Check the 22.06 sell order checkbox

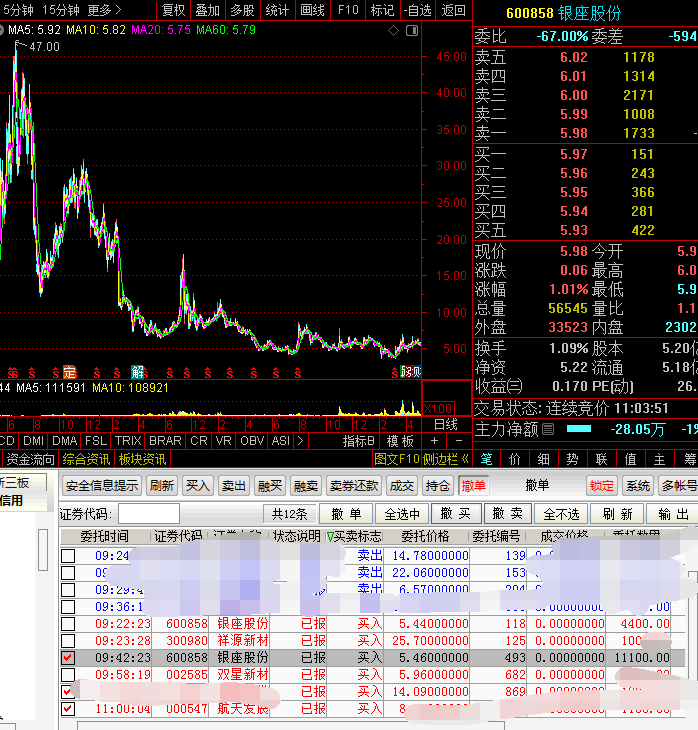(68, 573)
